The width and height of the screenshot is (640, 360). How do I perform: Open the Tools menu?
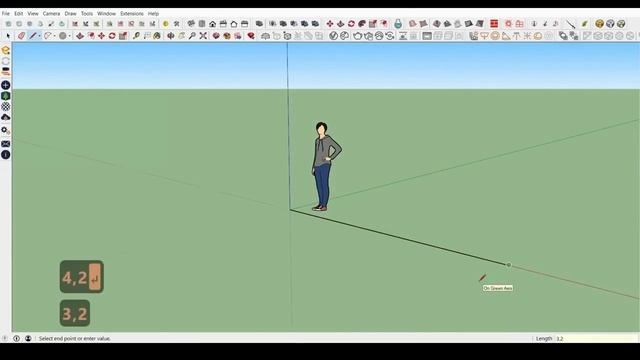pyautogui.click(x=87, y=13)
